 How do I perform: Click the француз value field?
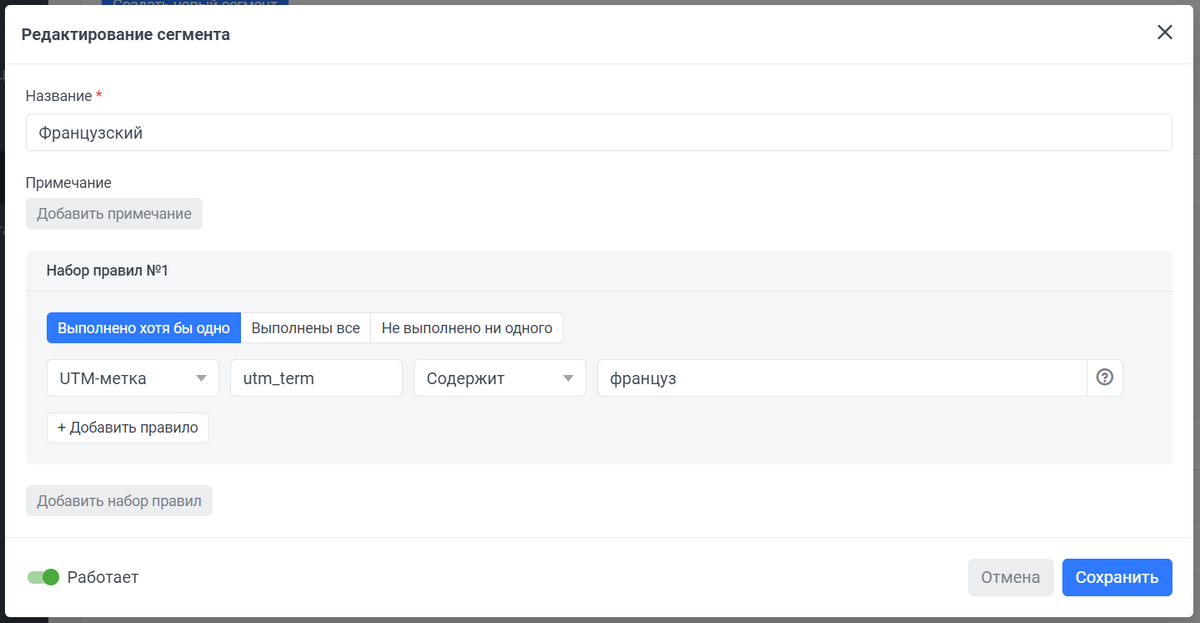point(842,378)
